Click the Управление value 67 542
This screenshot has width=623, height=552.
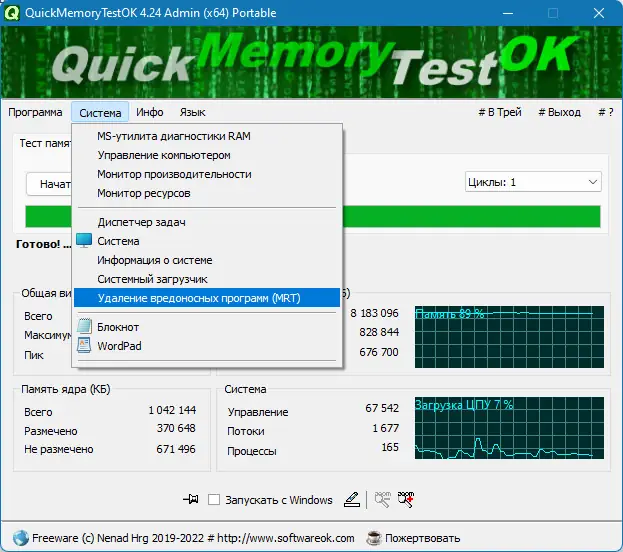click(x=382, y=408)
